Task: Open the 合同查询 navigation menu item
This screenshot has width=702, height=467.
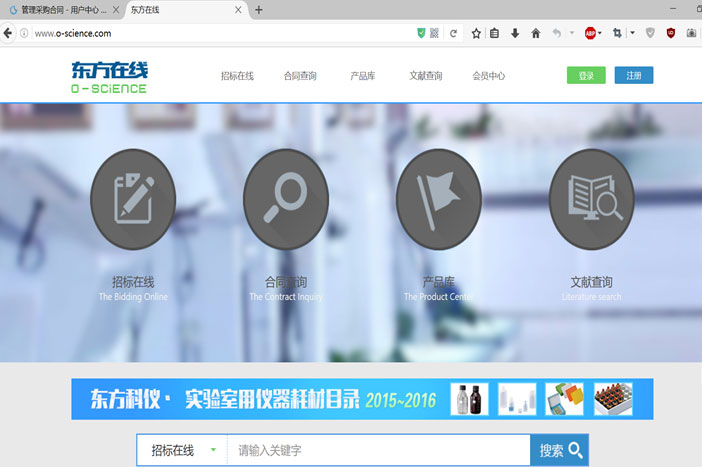Action: pyautogui.click(x=300, y=76)
